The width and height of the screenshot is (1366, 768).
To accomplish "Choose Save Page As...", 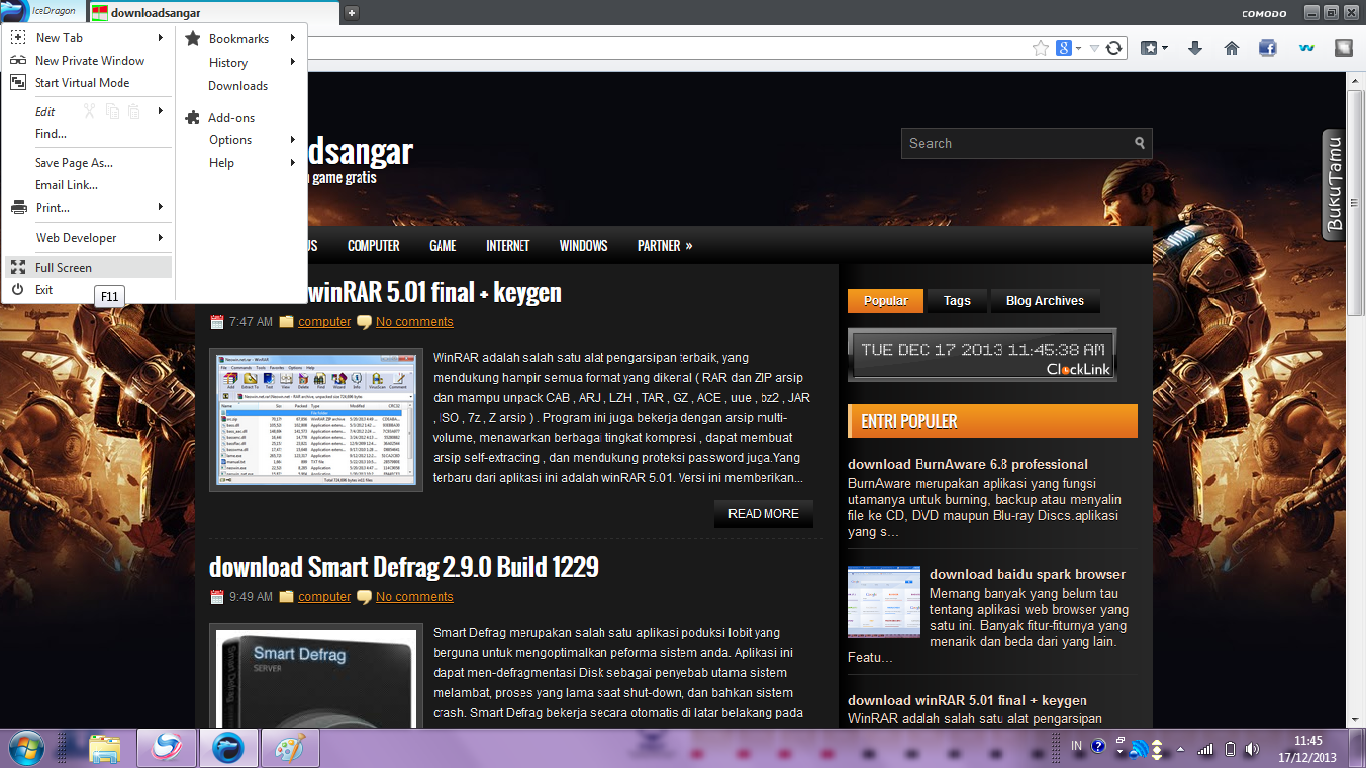I will pos(89,163).
